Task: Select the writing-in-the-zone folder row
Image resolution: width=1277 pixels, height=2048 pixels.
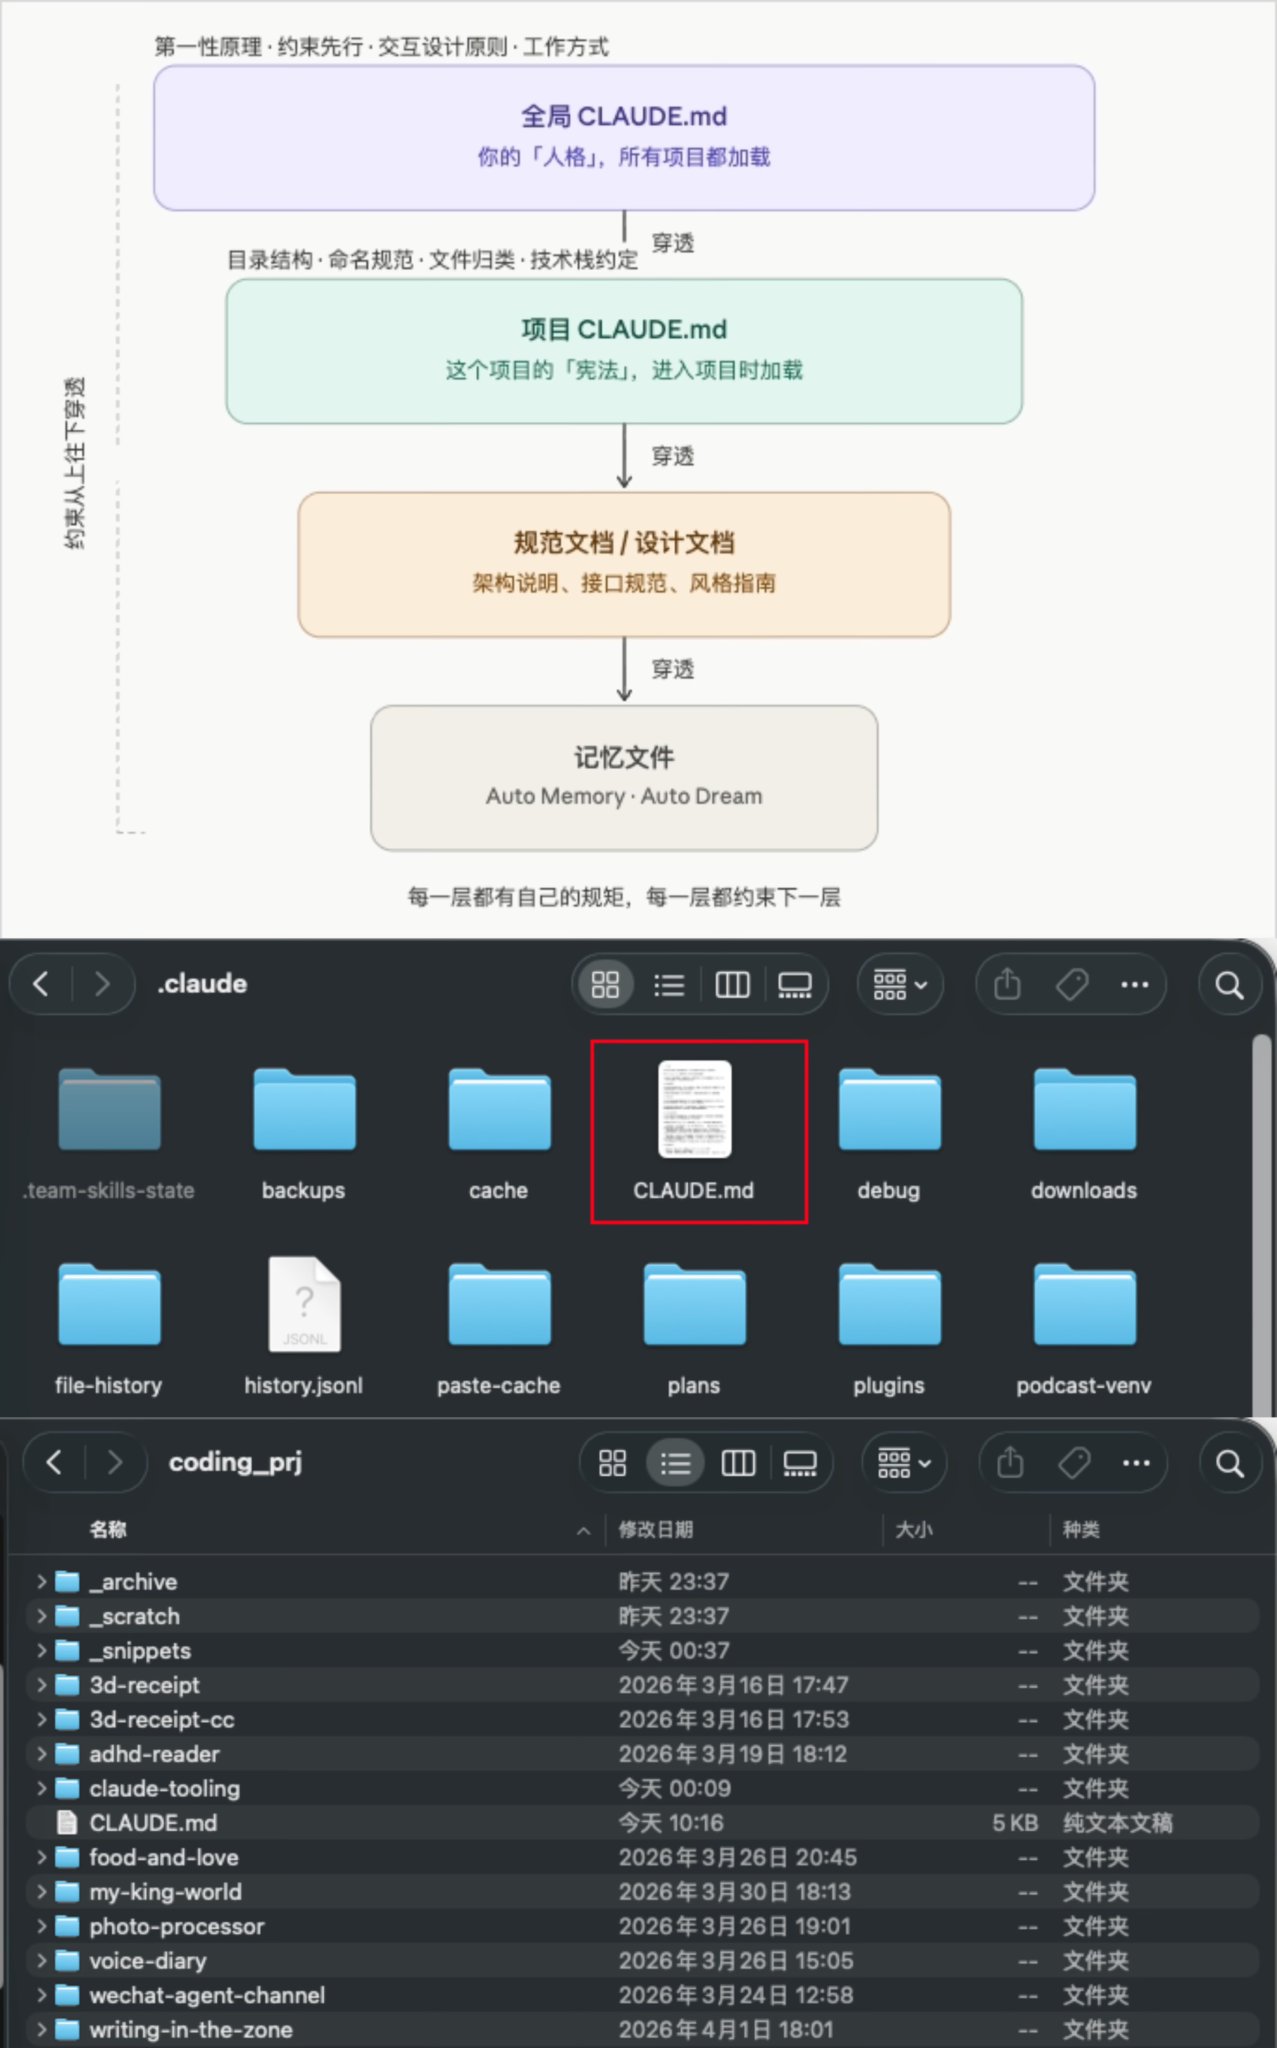Action: tap(640, 2030)
